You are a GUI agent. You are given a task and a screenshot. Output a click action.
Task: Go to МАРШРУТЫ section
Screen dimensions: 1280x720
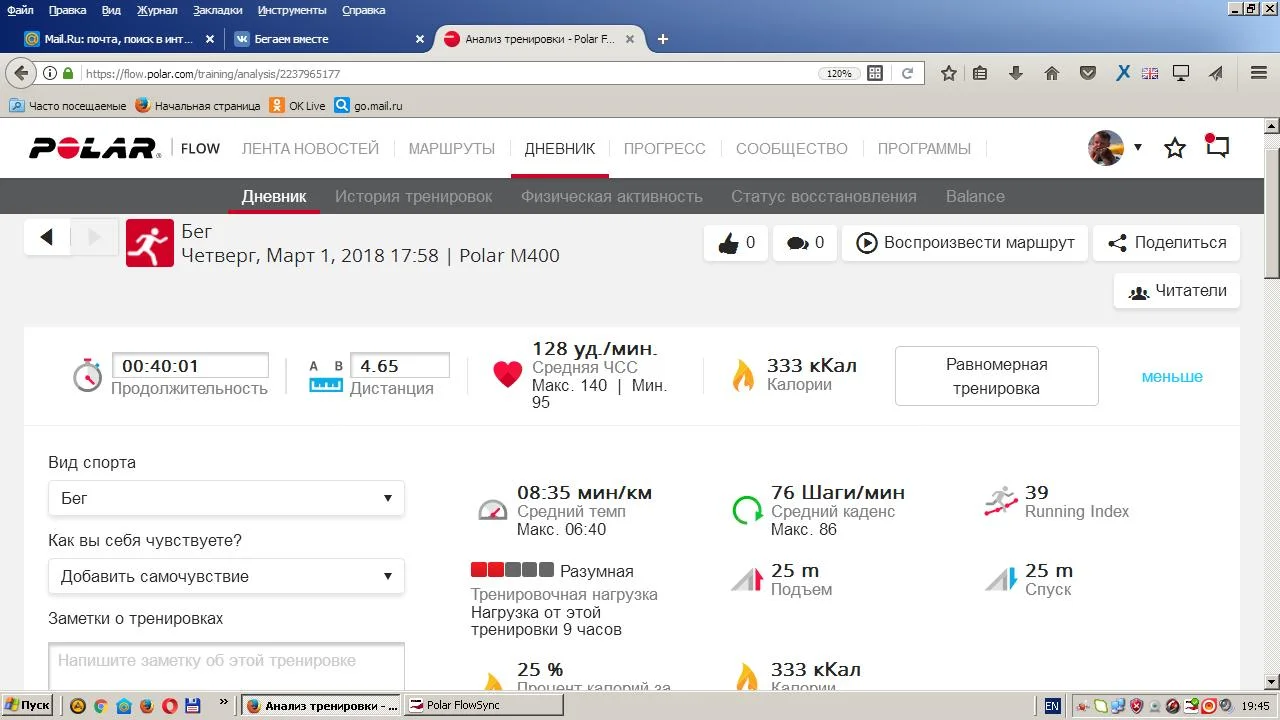[x=452, y=148]
